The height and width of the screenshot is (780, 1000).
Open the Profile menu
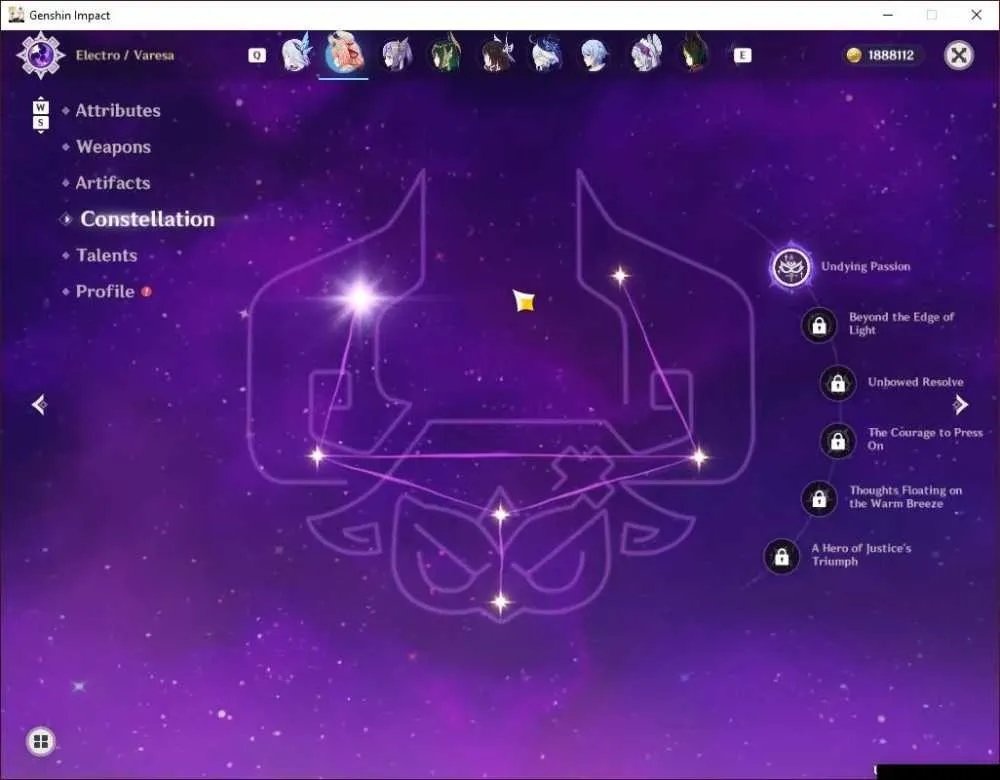(x=105, y=291)
